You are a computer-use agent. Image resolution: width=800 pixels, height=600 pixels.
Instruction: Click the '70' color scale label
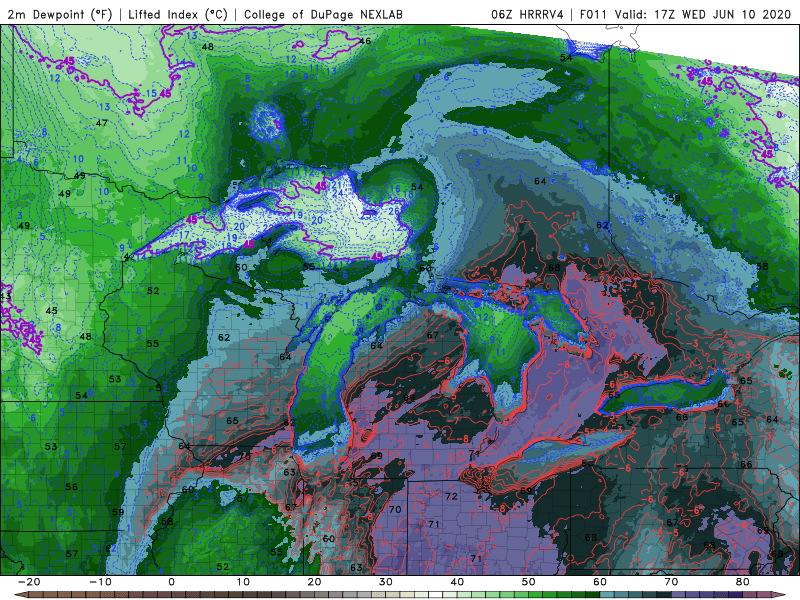pos(671,582)
